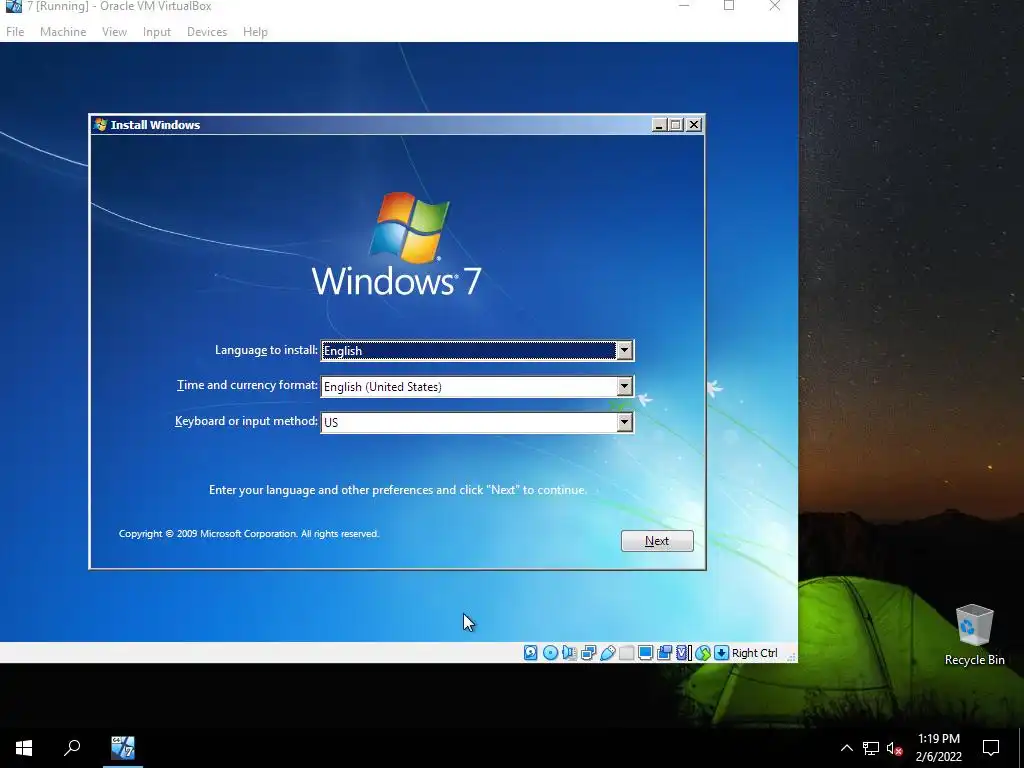Screen dimensions: 1024x768
Task: Minimize the Install Windows dialog
Action: click(x=660, y=125)
